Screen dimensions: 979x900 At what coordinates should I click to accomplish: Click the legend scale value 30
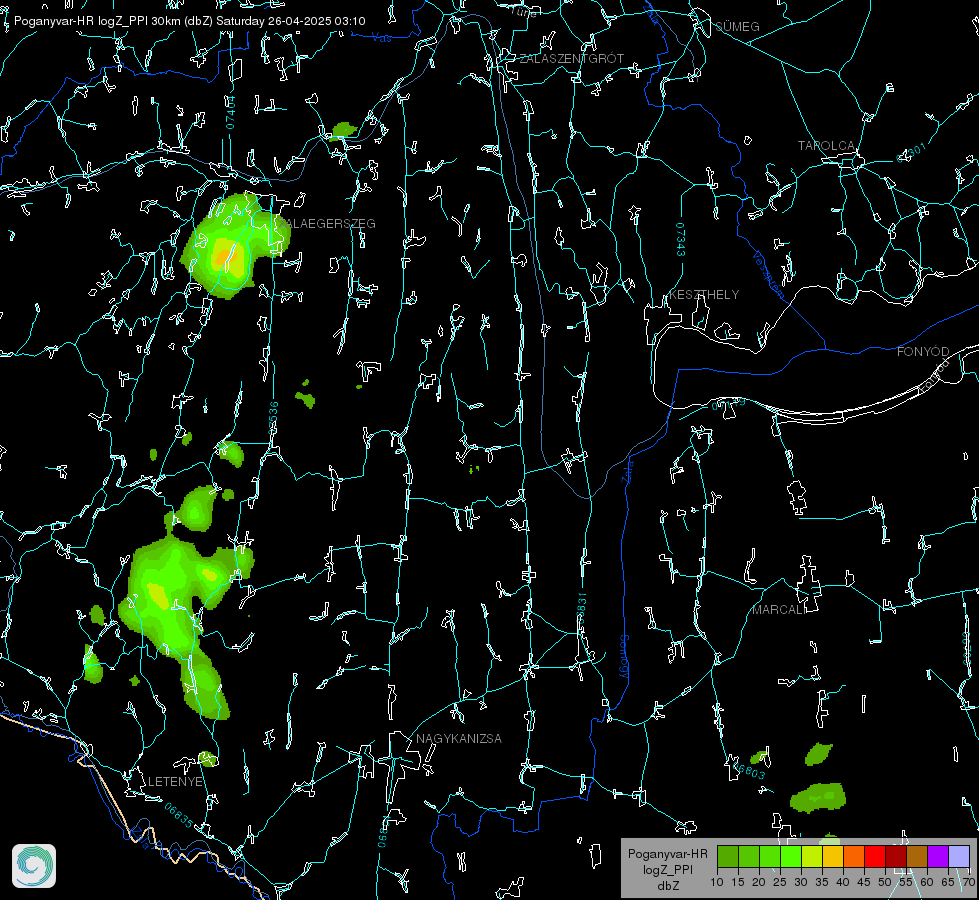[800, 882]
